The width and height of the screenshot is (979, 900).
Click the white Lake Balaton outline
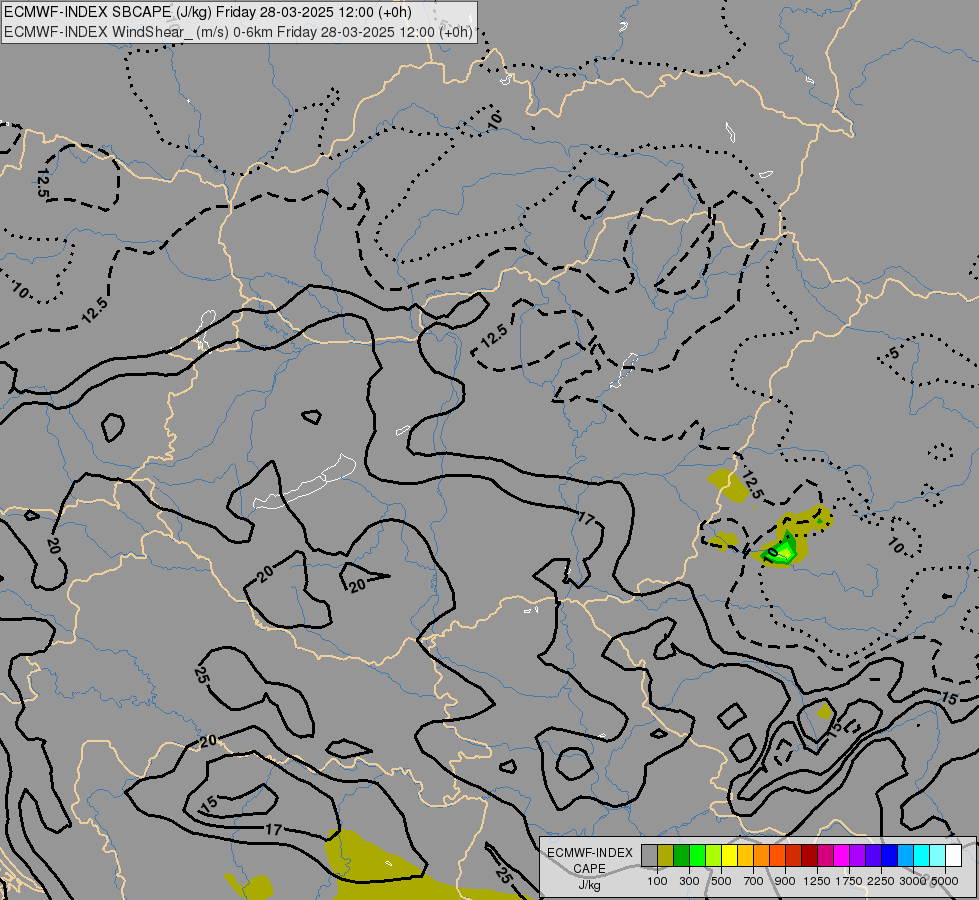pos(304,483)
